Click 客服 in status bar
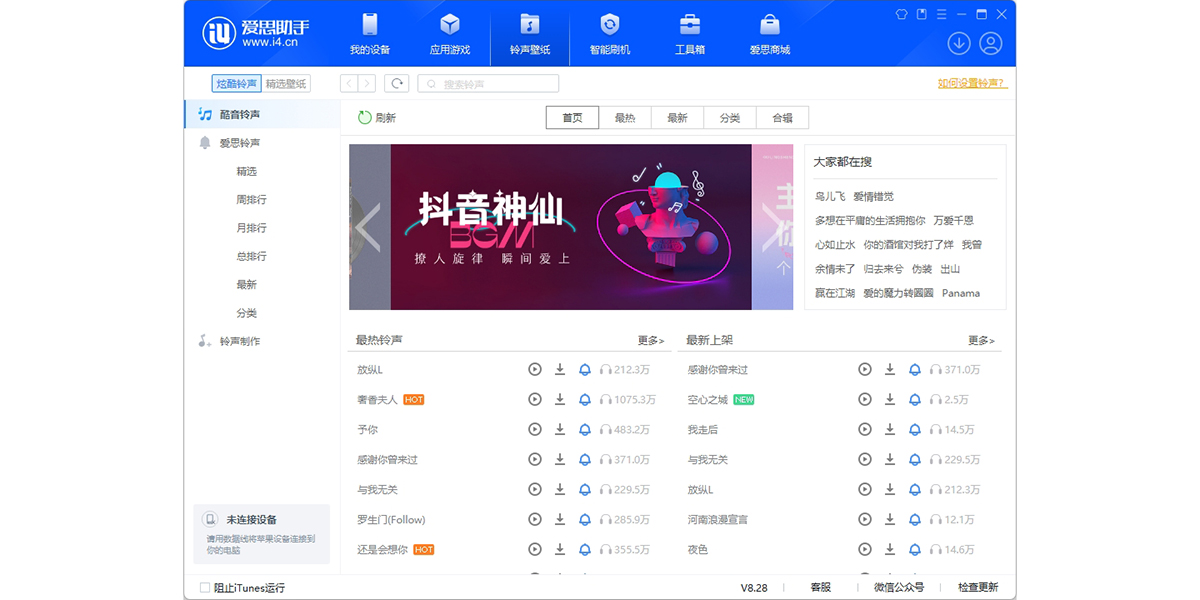1200x600 pixels. (x=820, y=588)
